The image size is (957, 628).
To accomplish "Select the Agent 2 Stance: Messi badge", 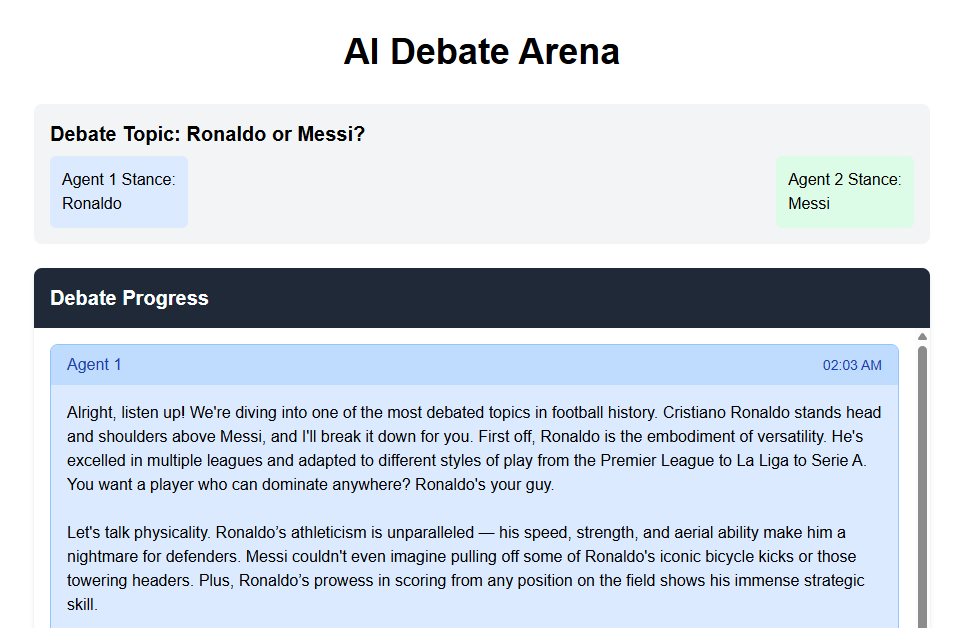I will [844, 191].
